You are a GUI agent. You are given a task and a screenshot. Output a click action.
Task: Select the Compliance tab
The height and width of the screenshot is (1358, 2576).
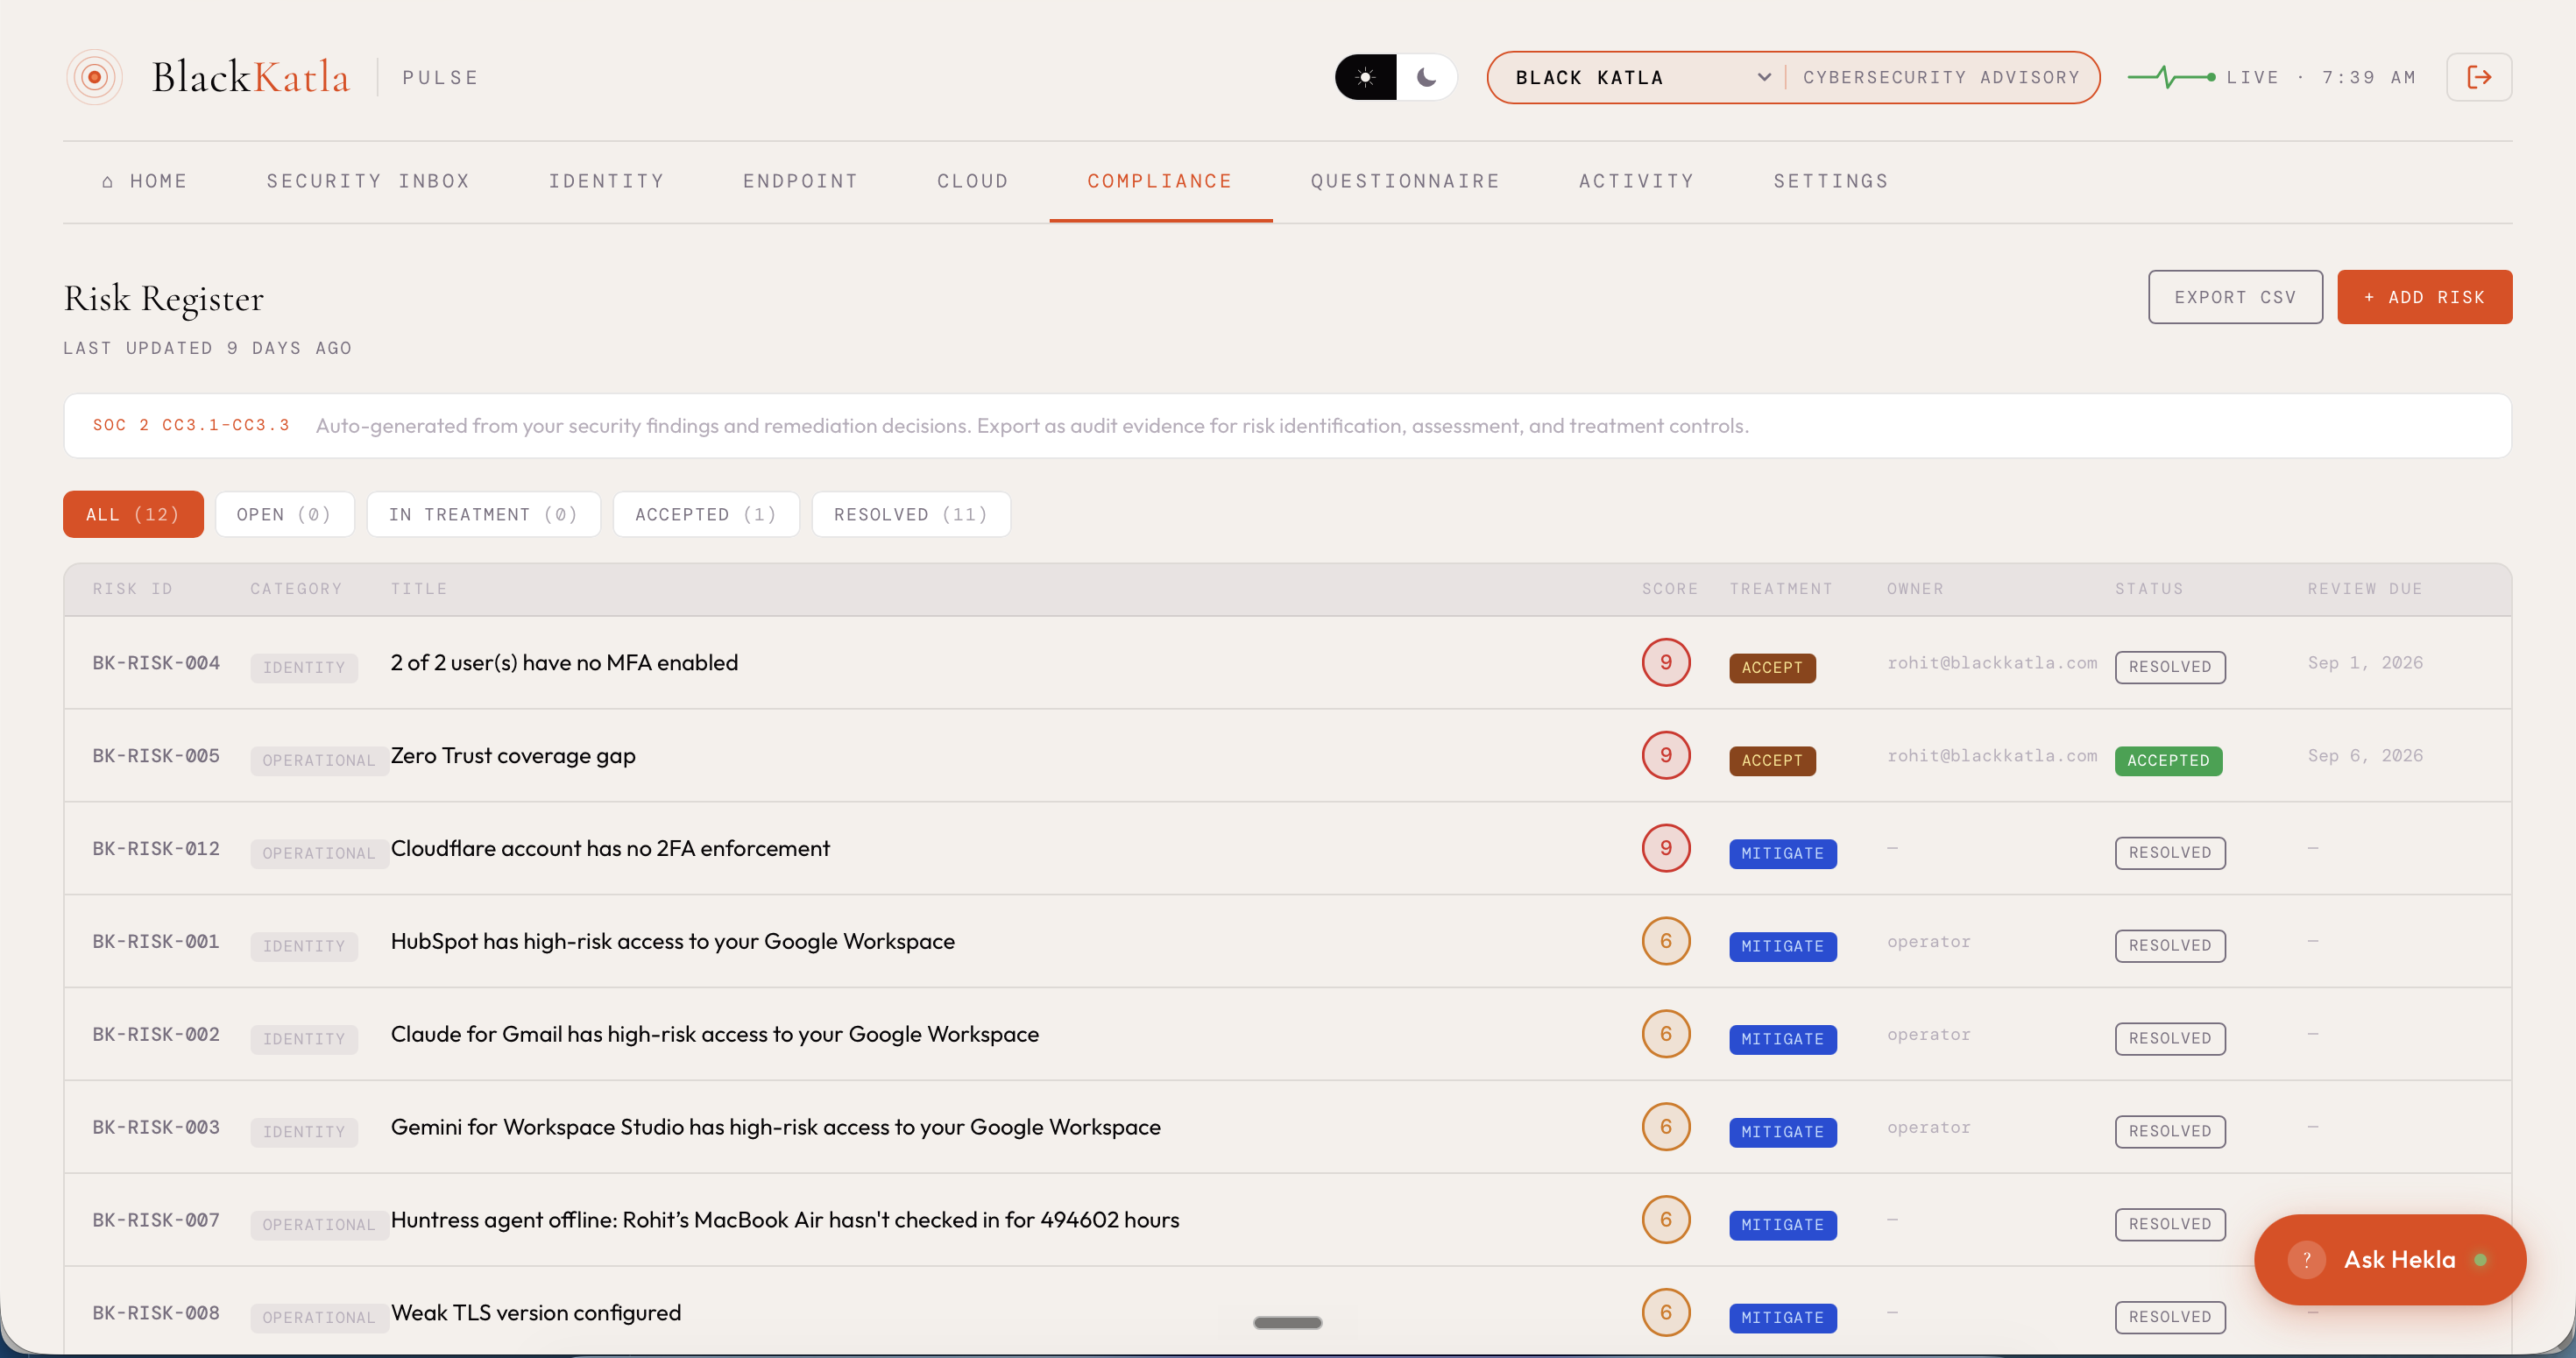click(1160, 181)
